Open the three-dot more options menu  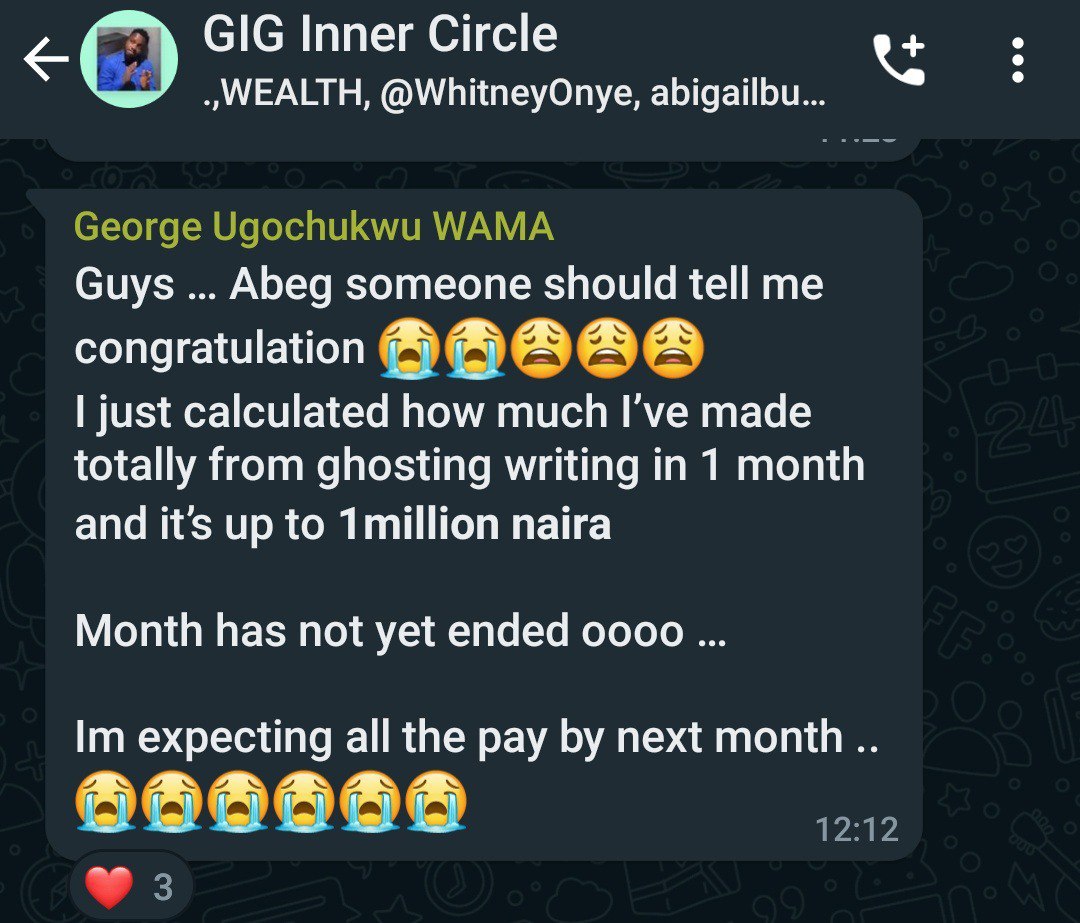tap(1017, 60)
